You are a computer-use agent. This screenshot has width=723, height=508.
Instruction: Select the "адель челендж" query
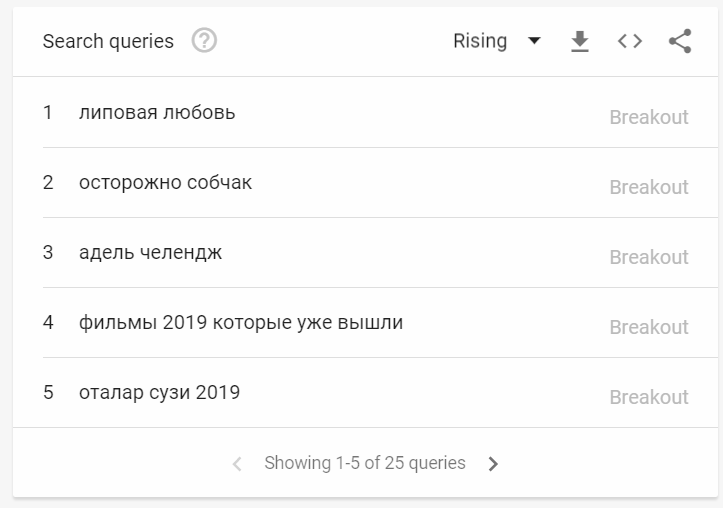coord(150,252)
